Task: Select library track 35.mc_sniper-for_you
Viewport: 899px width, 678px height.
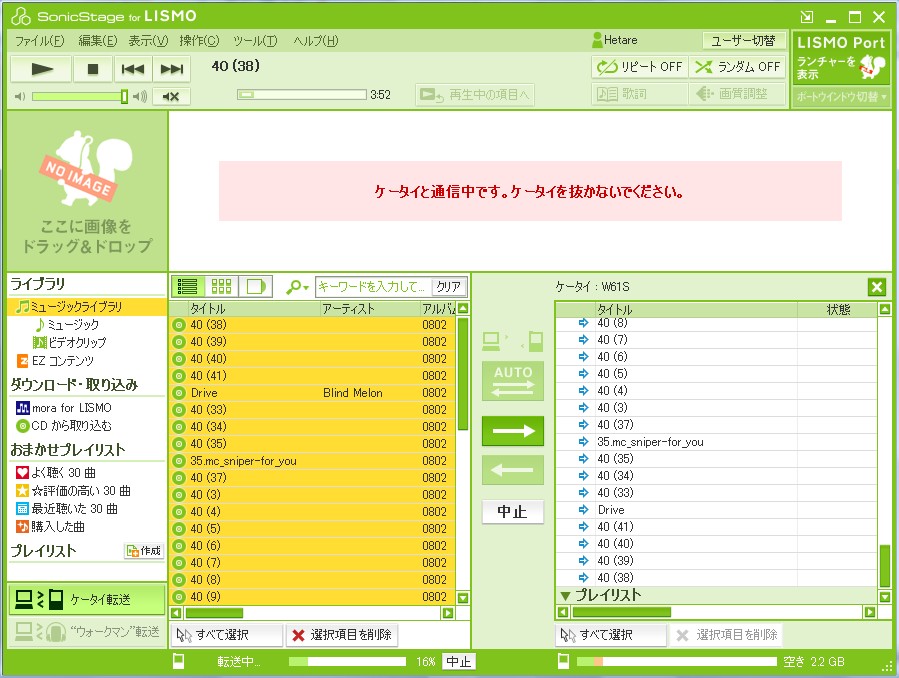Action: click(313, 461)
